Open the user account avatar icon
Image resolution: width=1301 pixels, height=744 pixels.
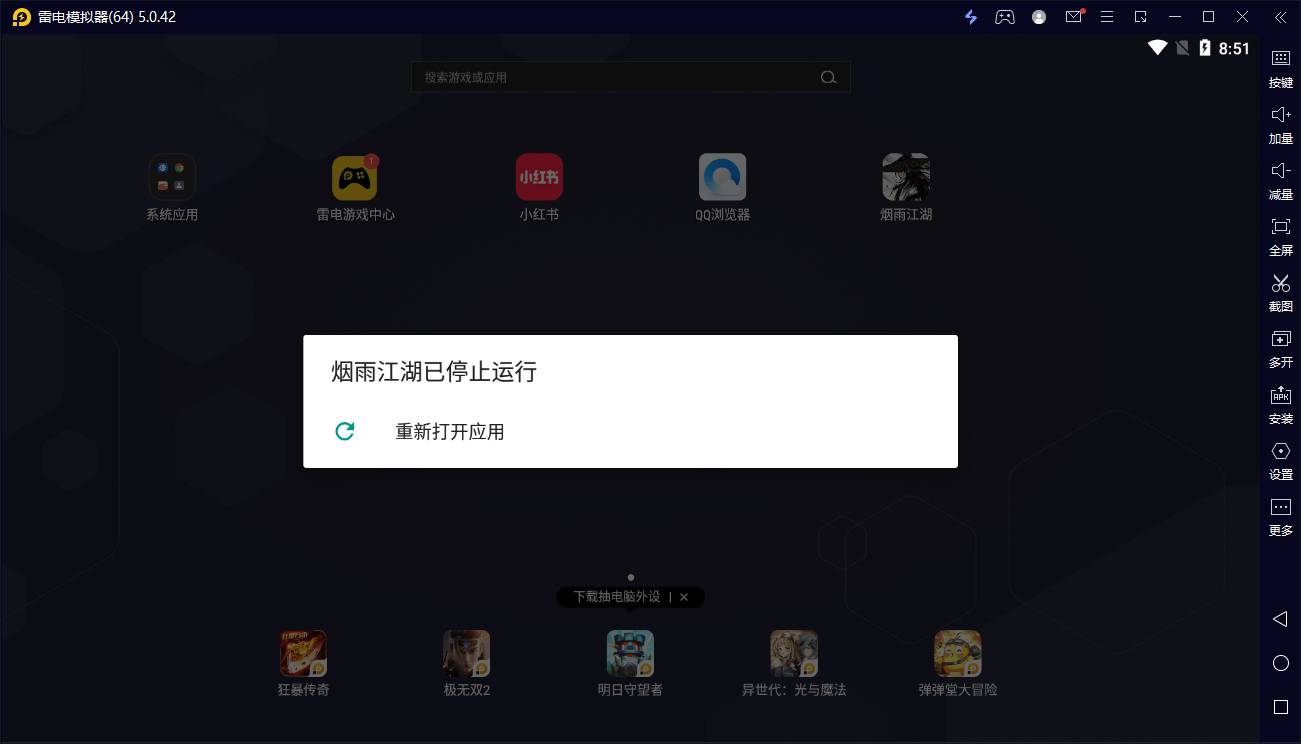point(1039,17)
